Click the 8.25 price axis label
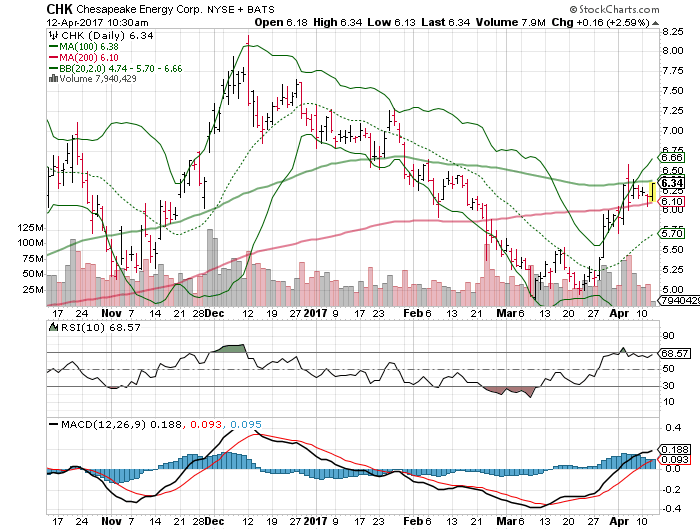Image resolution: width=700 pixels, height=530 pixels. click(x=673, y=32)
